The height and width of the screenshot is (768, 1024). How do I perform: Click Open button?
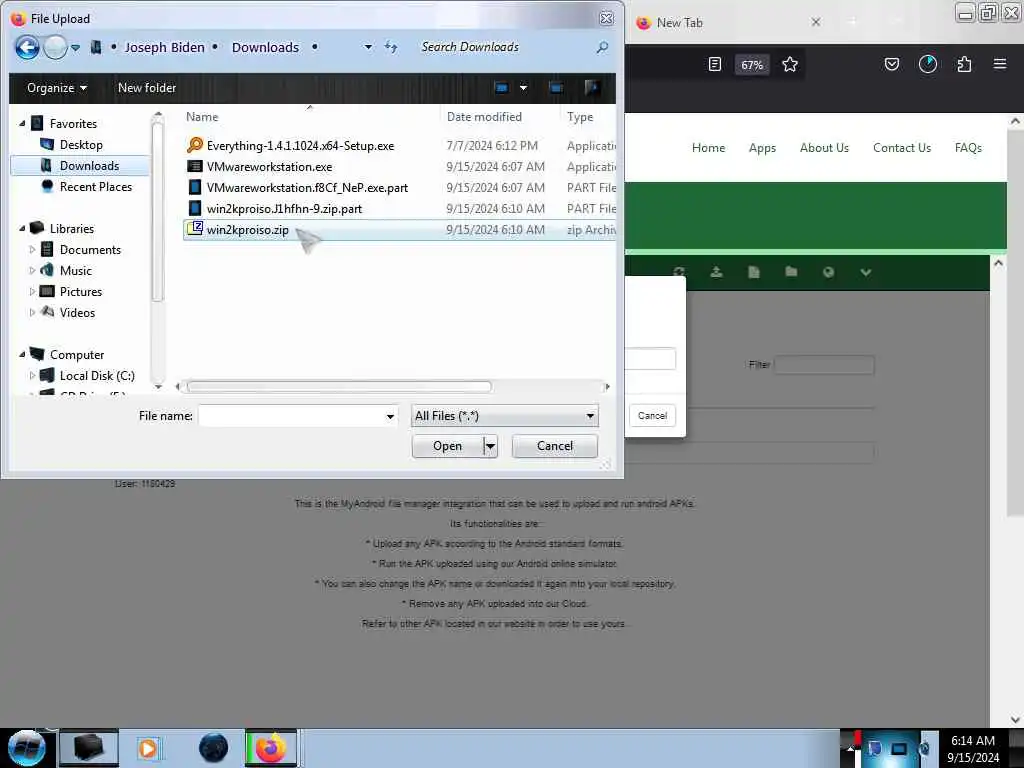click(447, 446)
